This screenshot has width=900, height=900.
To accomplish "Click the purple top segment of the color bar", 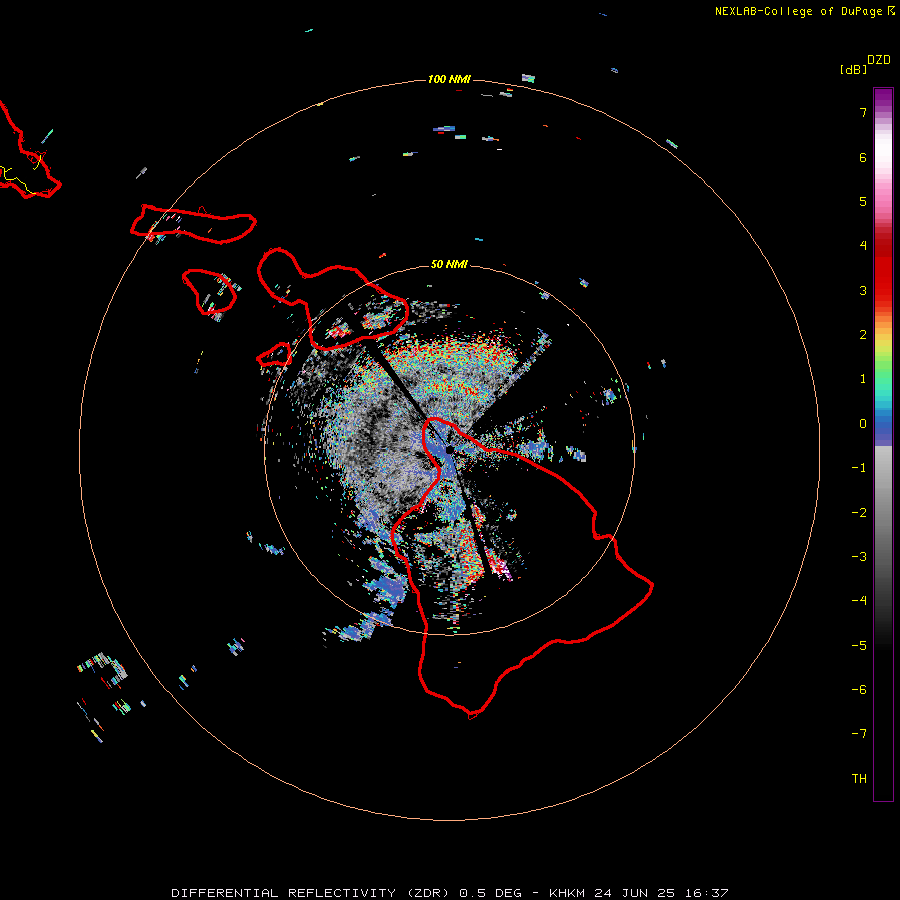I will tap(883, 99).
